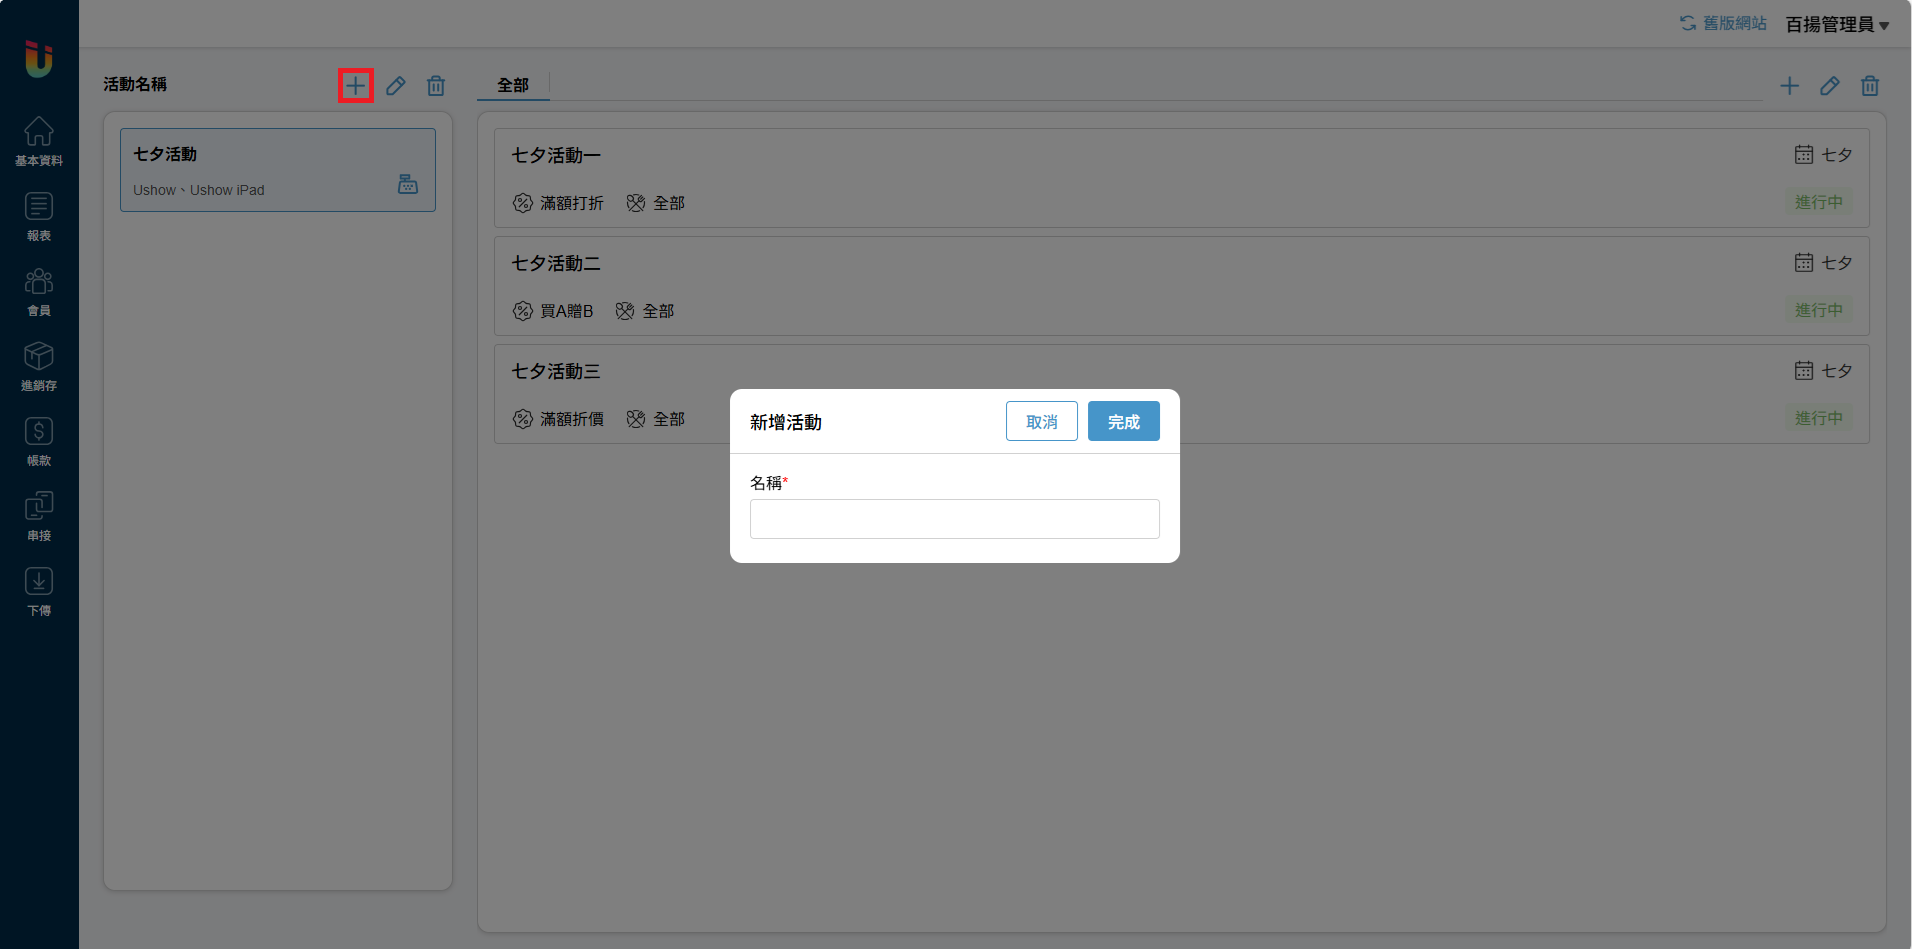Select the 全部 tab
Screen dimensions: 1912x950
pos(513,85)
